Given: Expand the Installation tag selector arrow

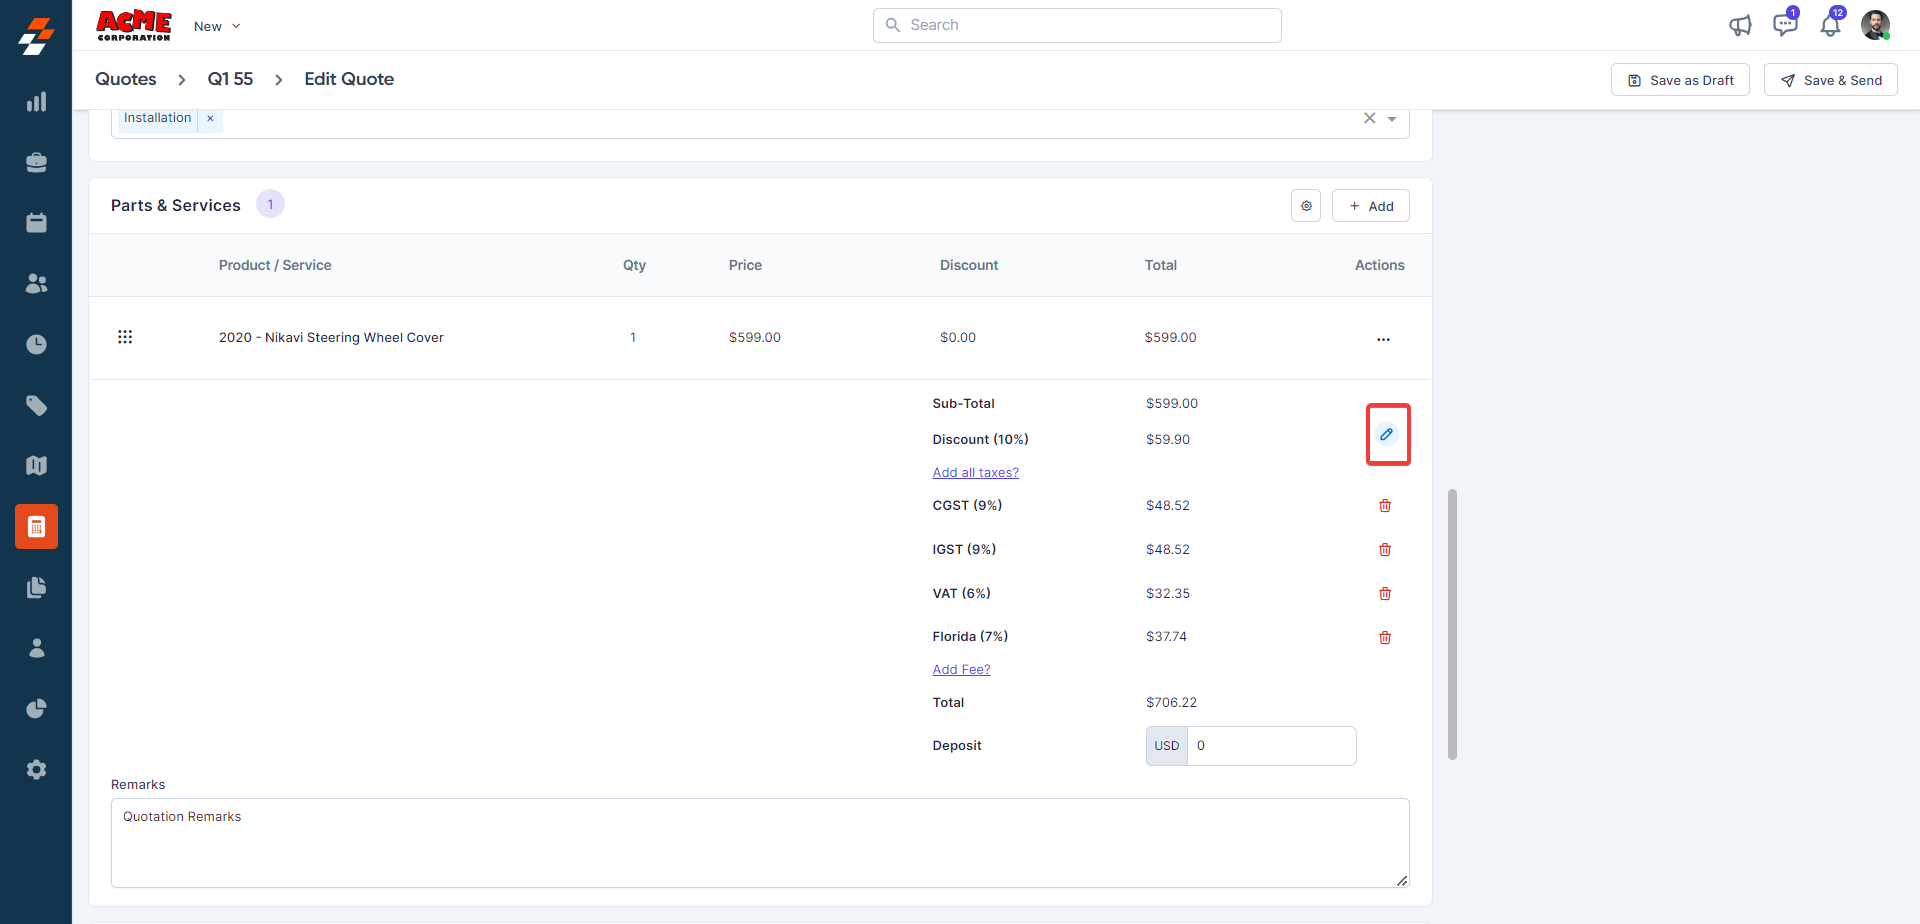Looking at the screenshot, I should coord(1392,119).
